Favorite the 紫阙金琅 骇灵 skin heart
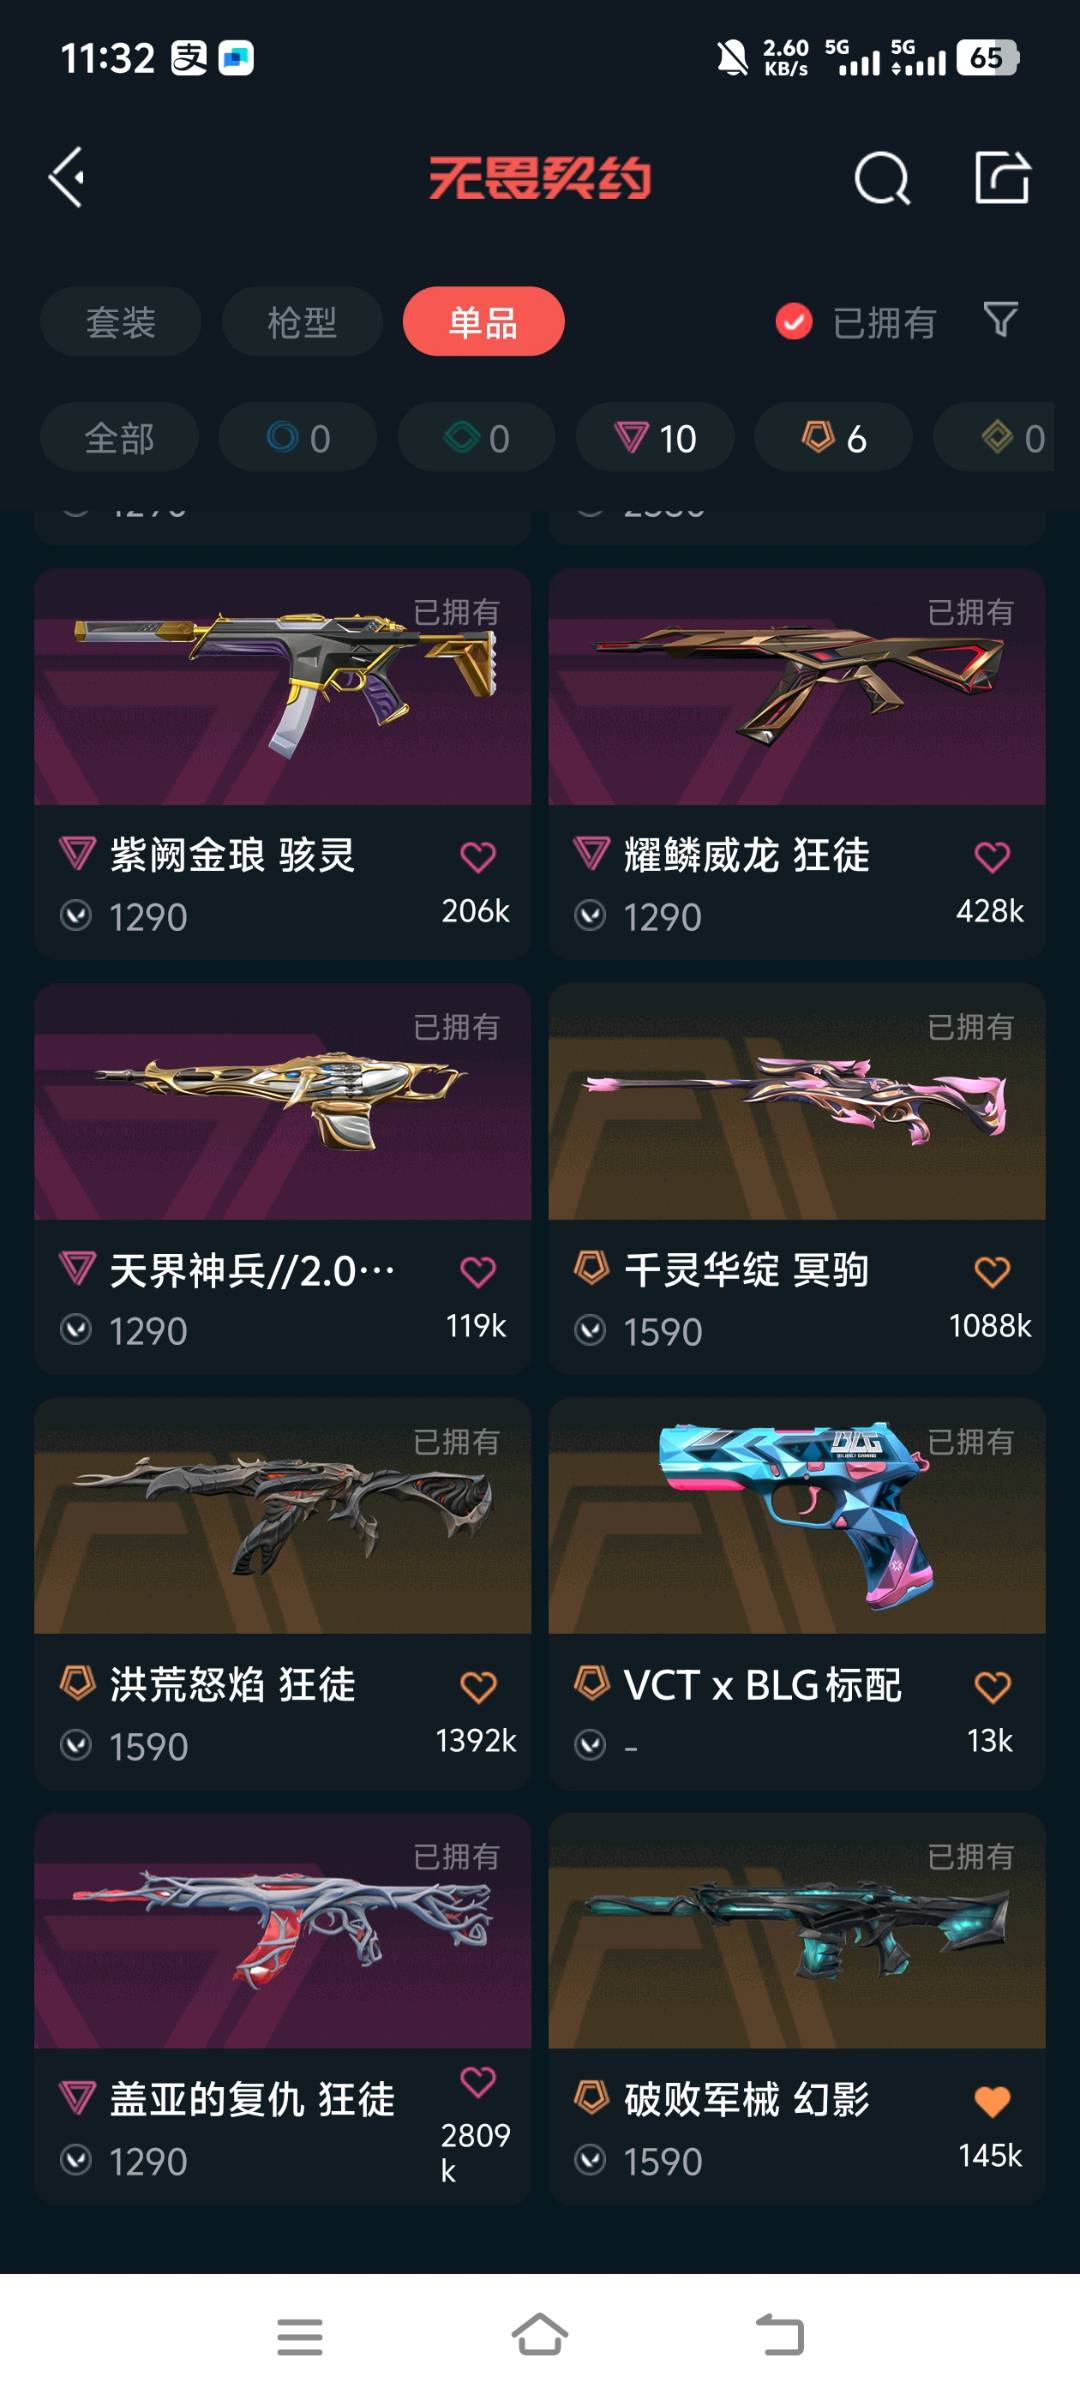This screenshot has width=1080, height=2400. coord(477,857)
